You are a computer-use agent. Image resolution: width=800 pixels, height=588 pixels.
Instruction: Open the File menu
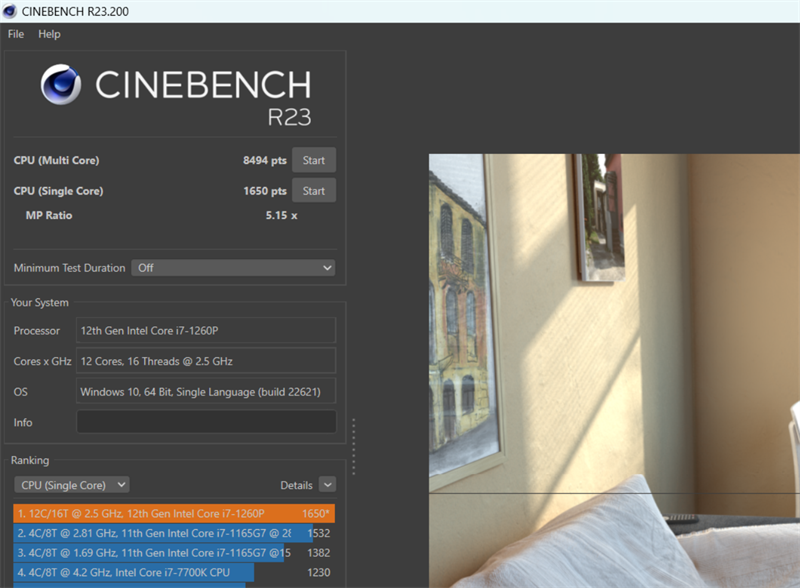tap(16, 34)
